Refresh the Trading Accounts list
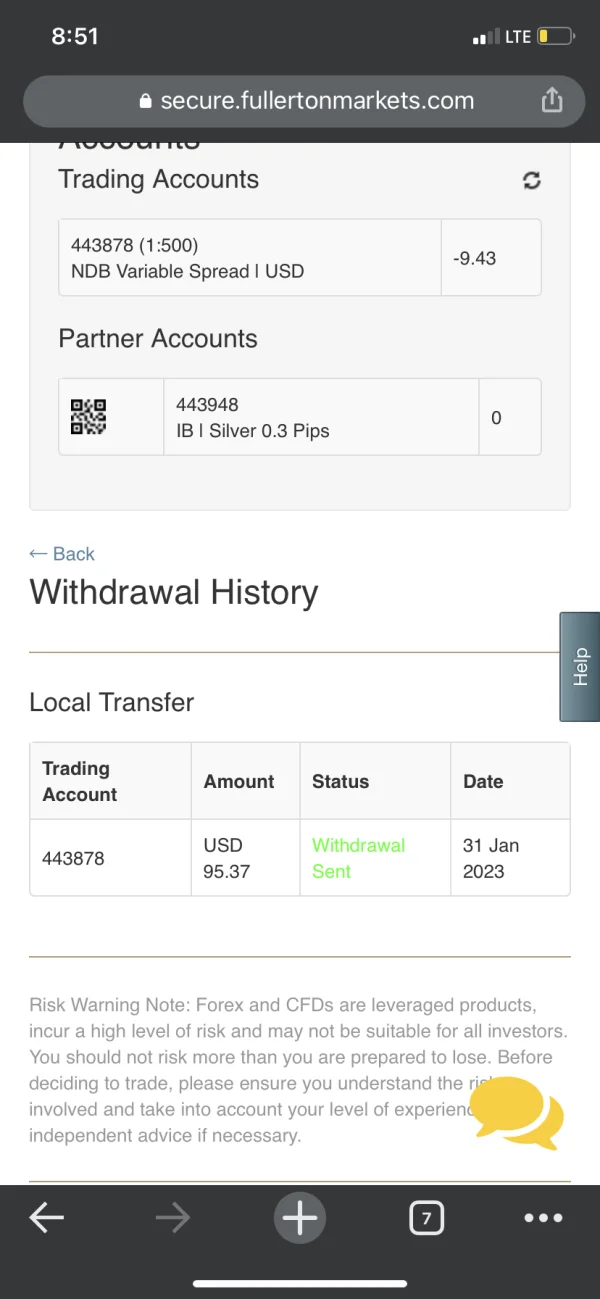The width and height of the screenshot is (600, 1299). [x=532, y=180]
